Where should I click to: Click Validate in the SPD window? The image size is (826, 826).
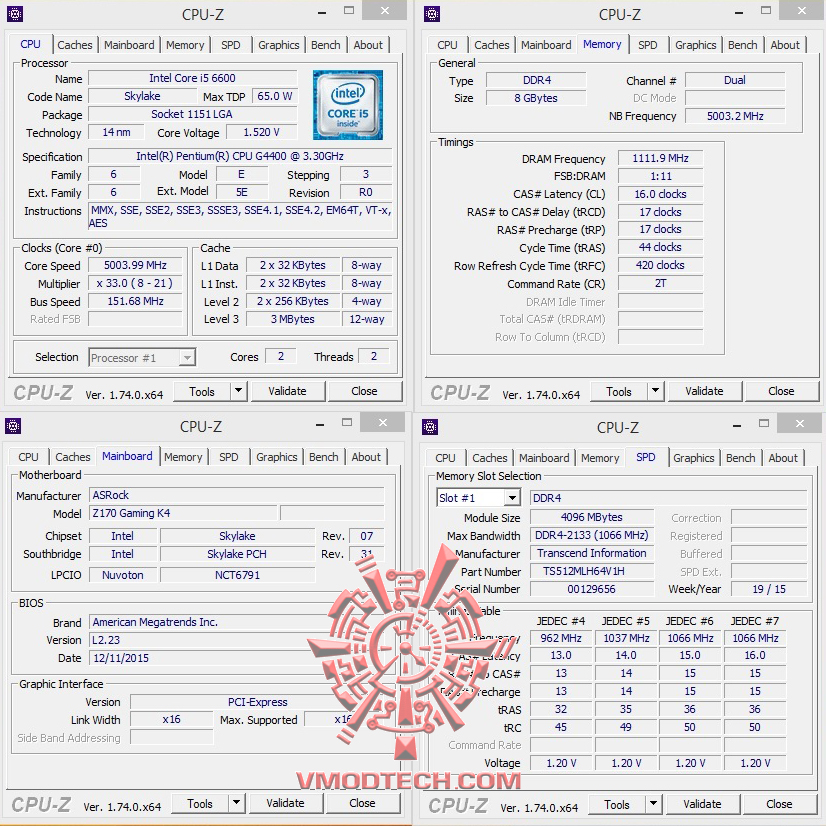point(702,804)
